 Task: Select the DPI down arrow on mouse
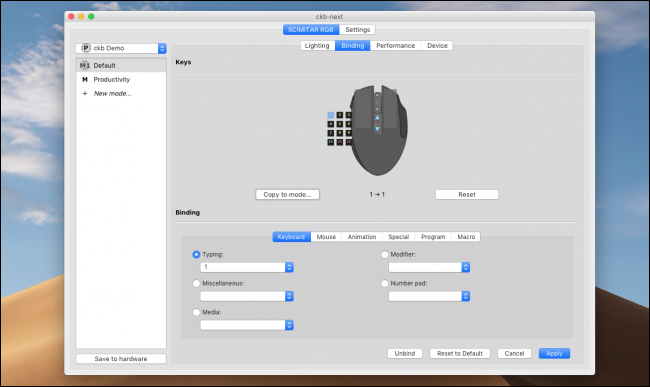(377, 129)
